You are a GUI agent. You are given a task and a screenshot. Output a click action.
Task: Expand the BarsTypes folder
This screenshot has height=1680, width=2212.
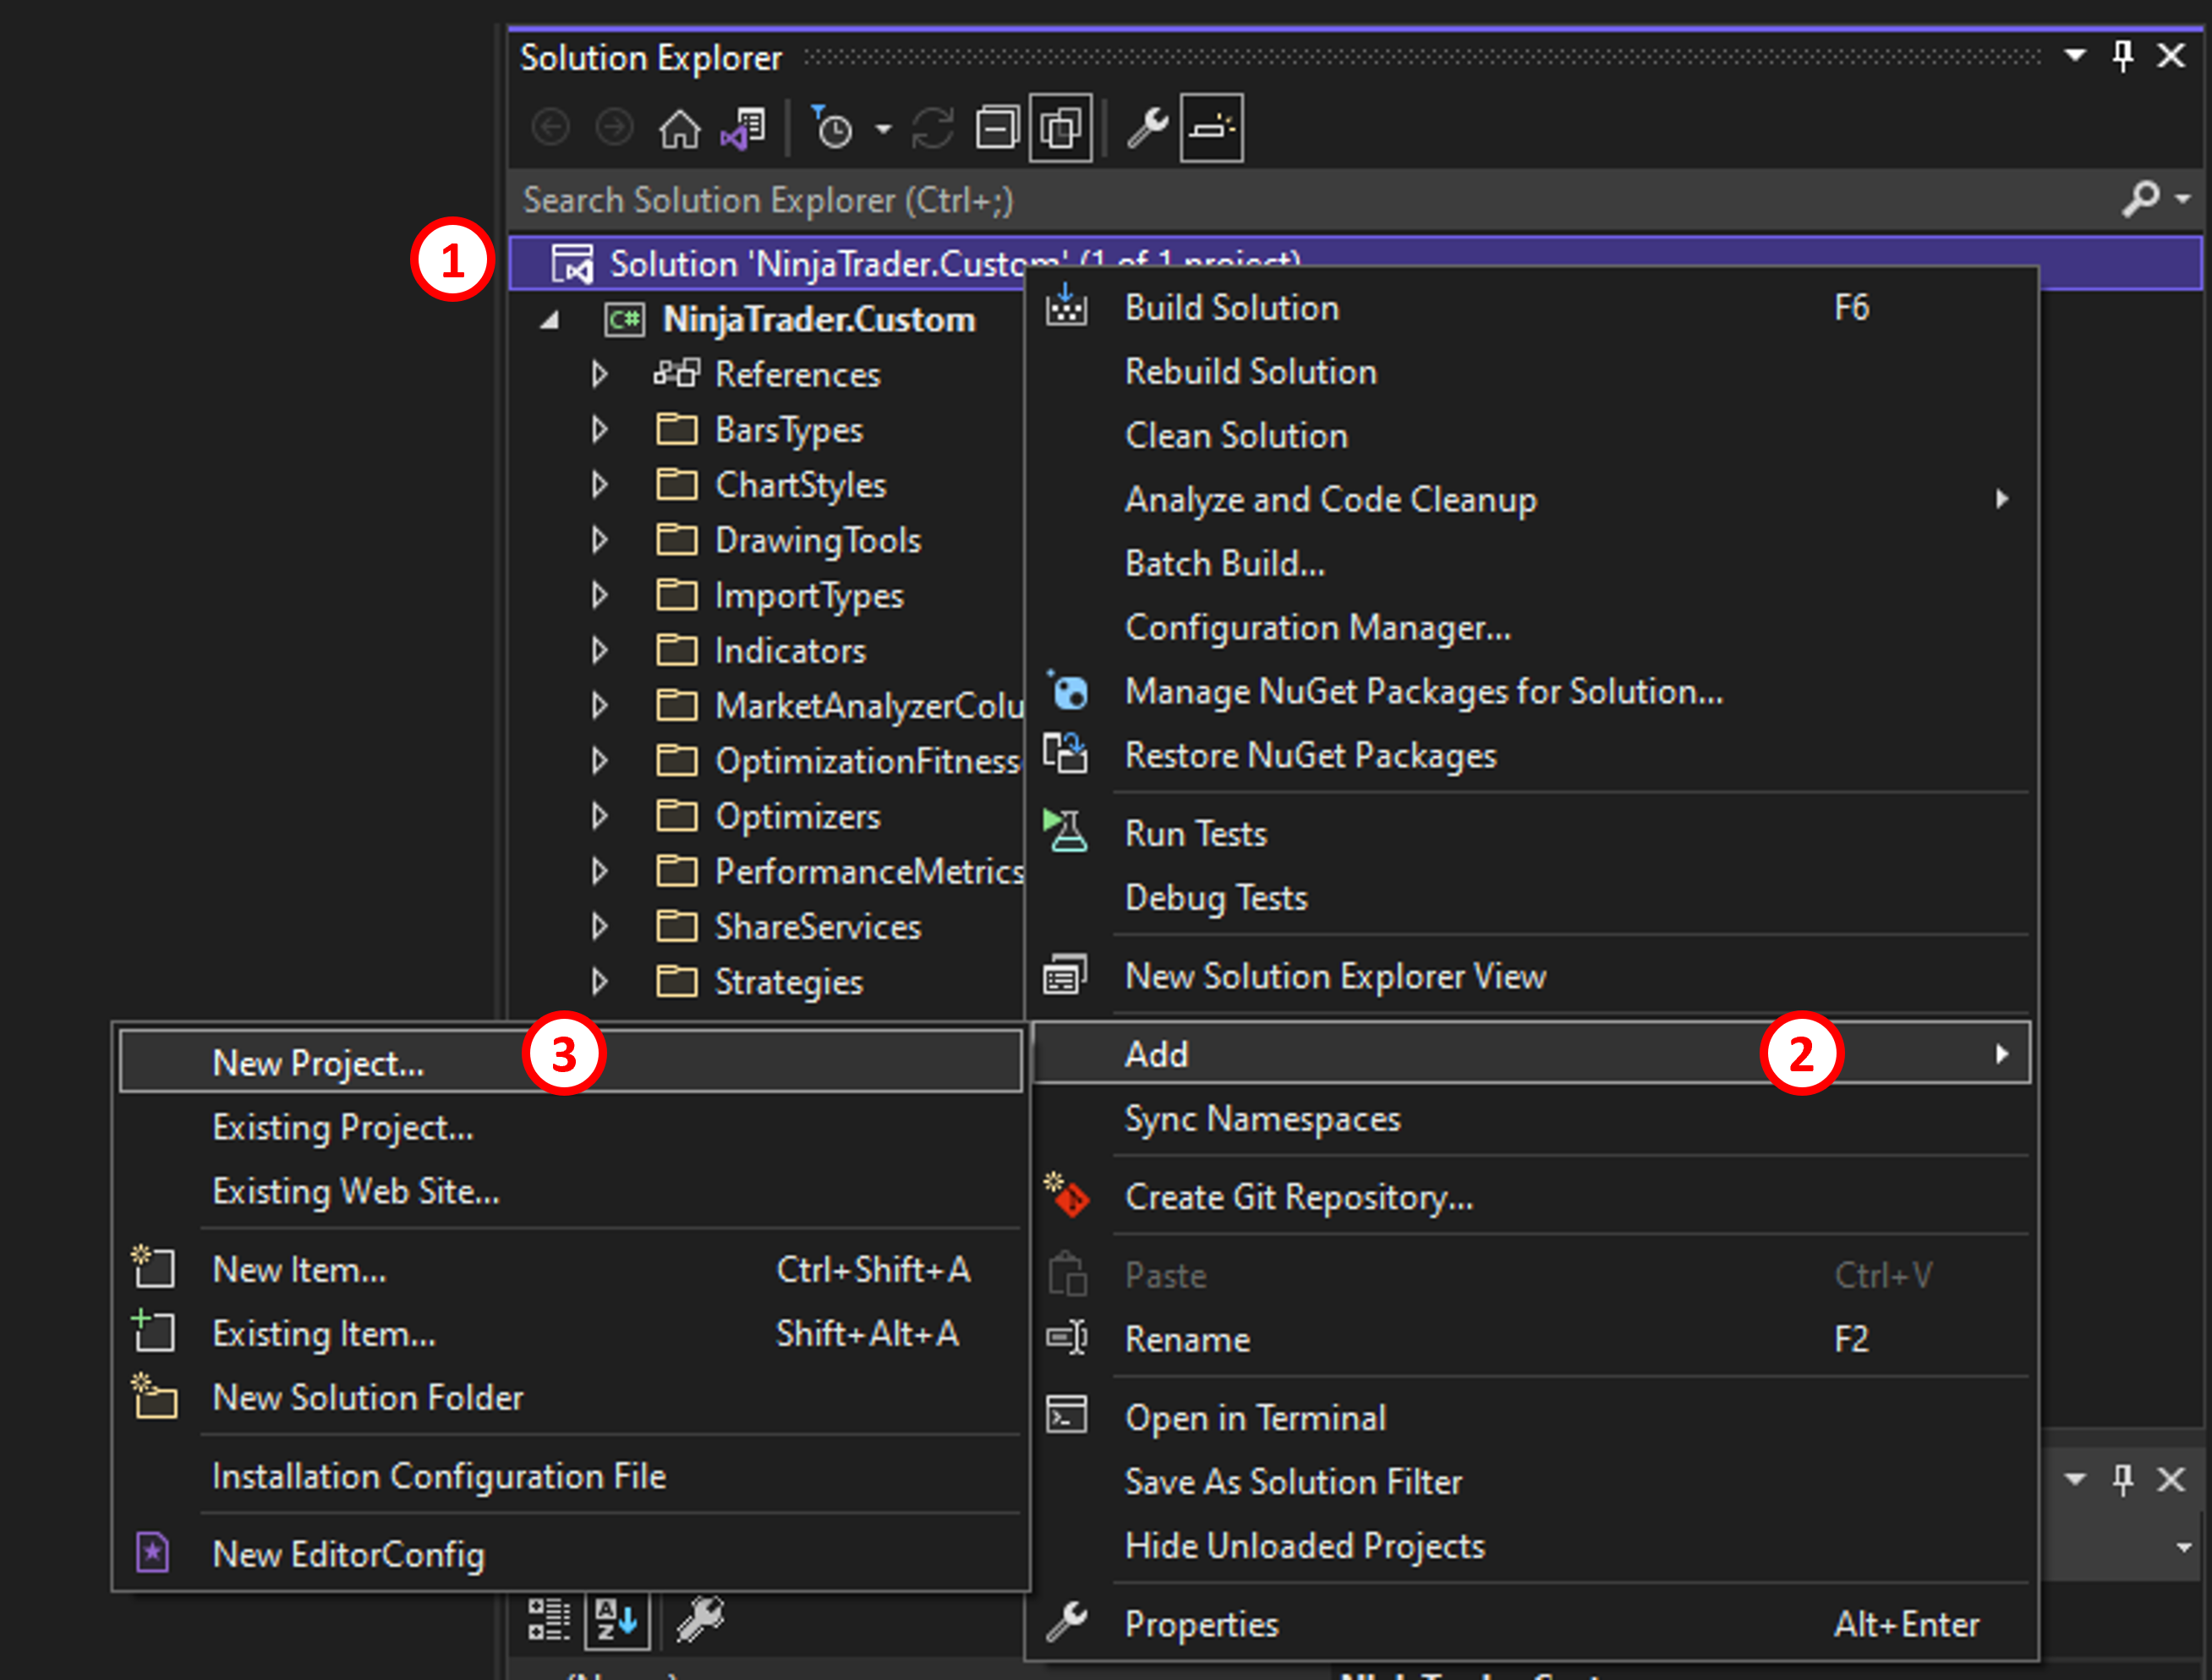click(599, 430)
